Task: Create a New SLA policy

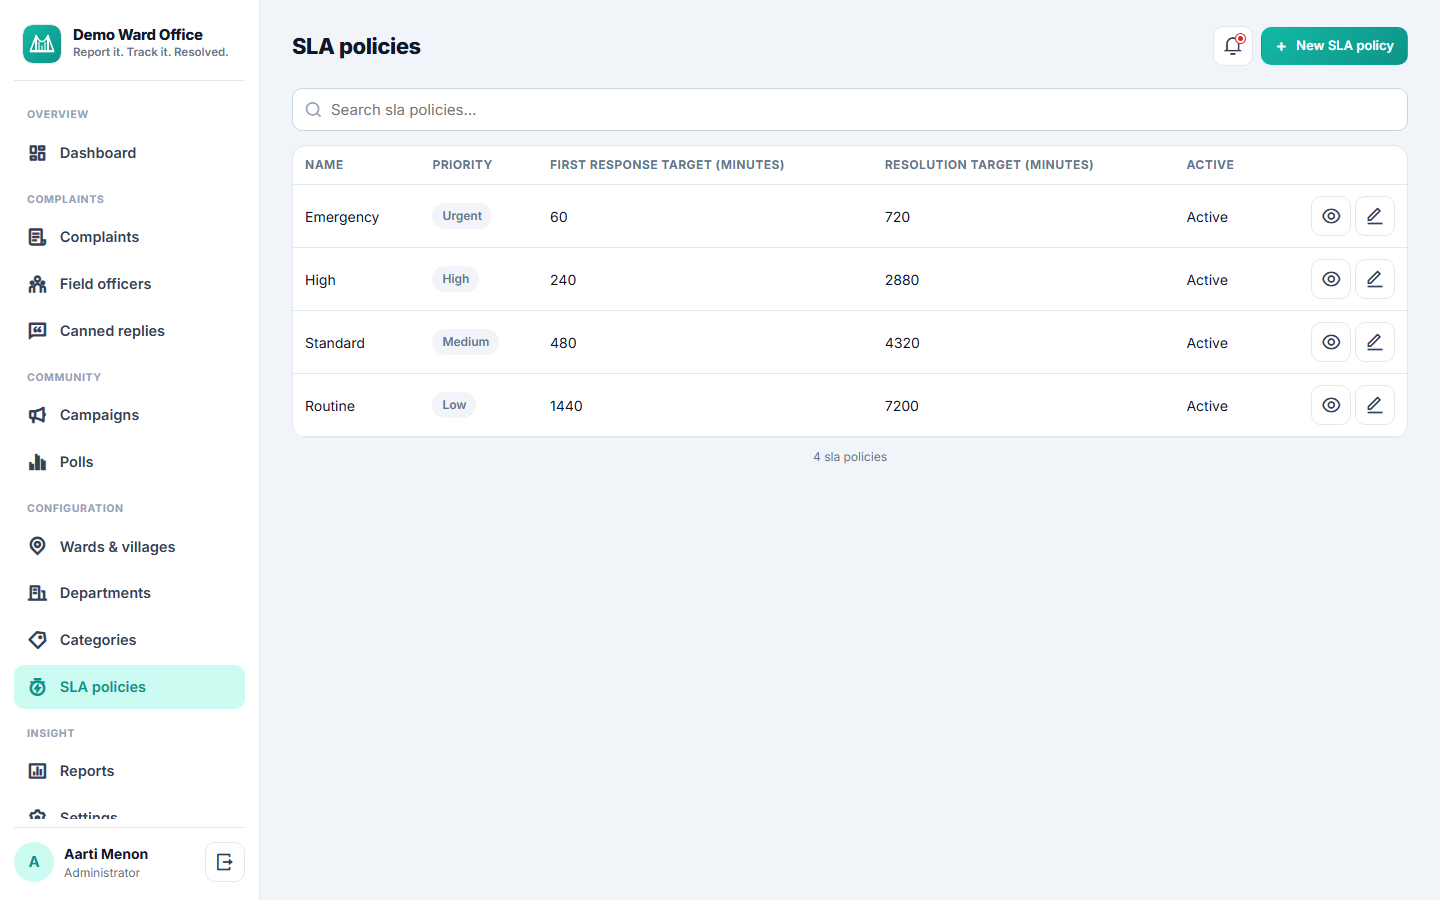Action: coord(1334,46)
